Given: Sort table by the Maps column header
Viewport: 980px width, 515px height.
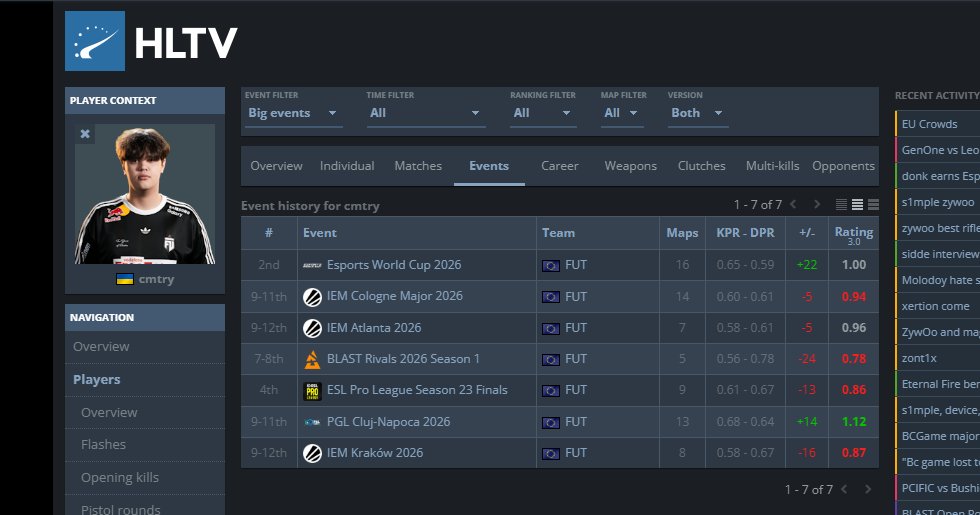Looking at the screenshot, I should click(x=682, y=232).
